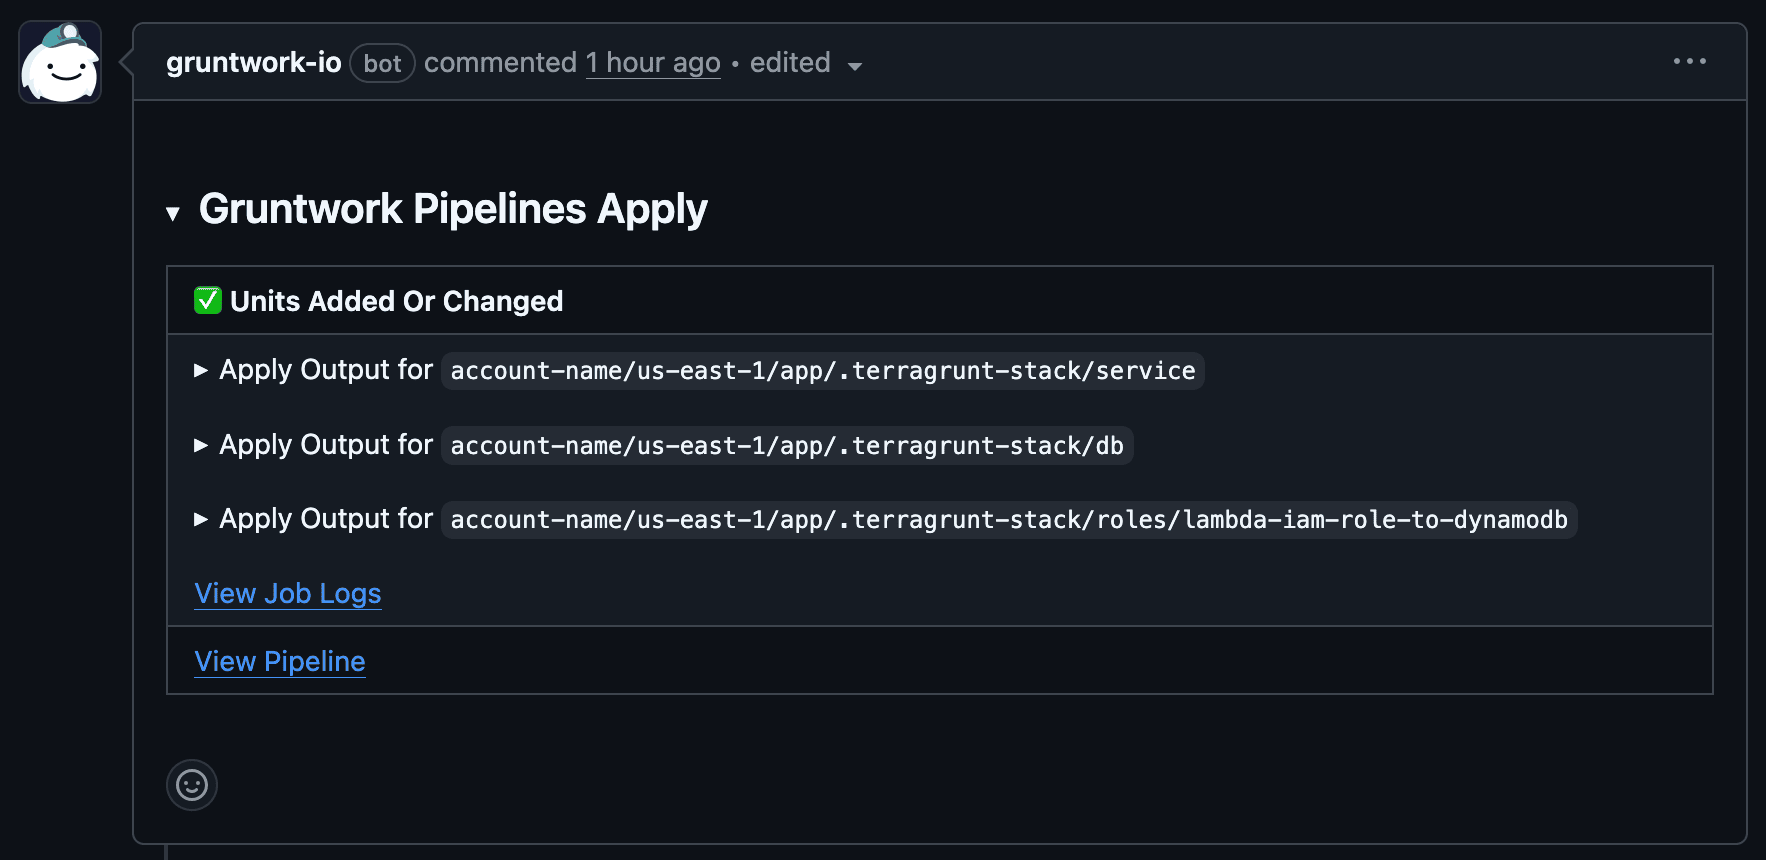This screenshot has width=1766, height=860.
Task: Click the 'Units Added Or Changed' heading
Action: coord(397,301)
